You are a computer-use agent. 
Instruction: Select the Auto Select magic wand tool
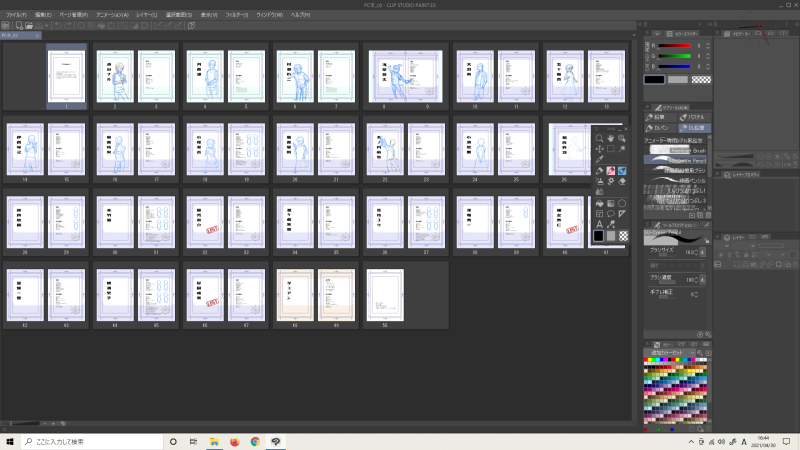click(x=622, y=149)
